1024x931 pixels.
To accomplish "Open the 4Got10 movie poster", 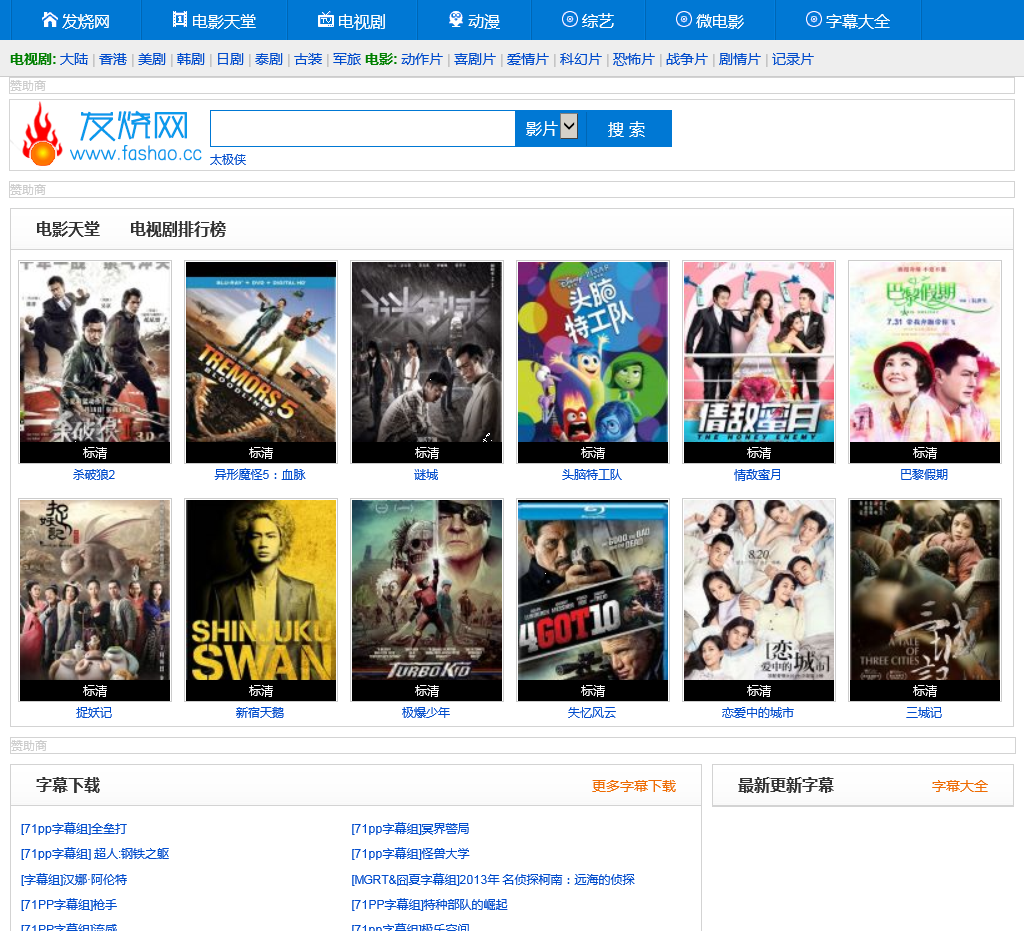I will pos(592,600).
